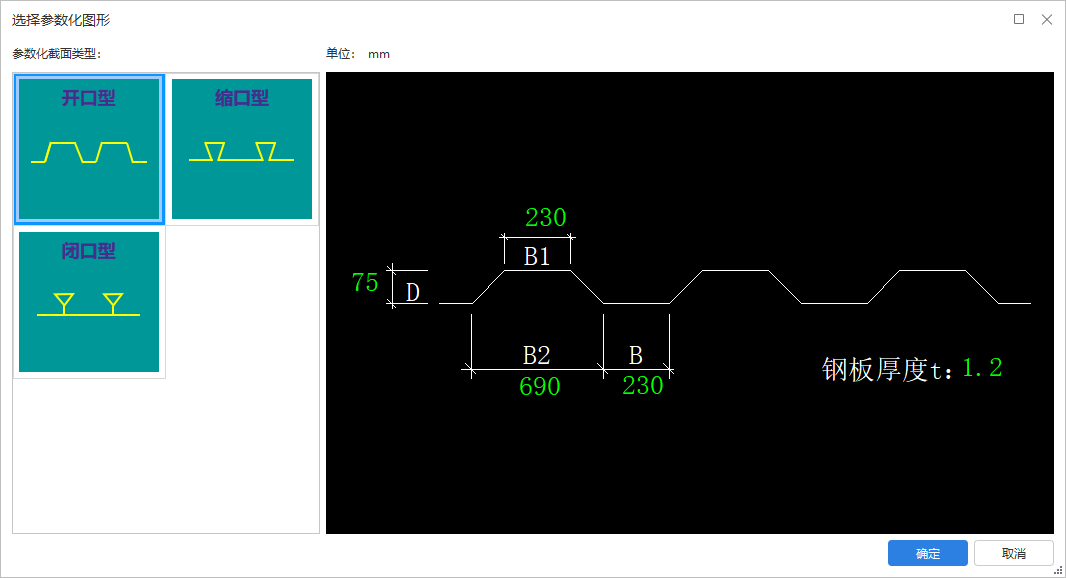Click the D dimension label
The image size is (1066, 578).
pos(413,292)
